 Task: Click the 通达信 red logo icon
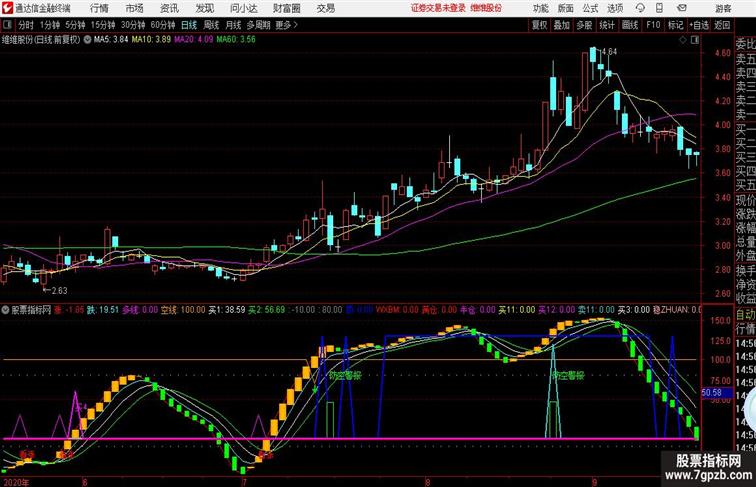pos(7,8)
